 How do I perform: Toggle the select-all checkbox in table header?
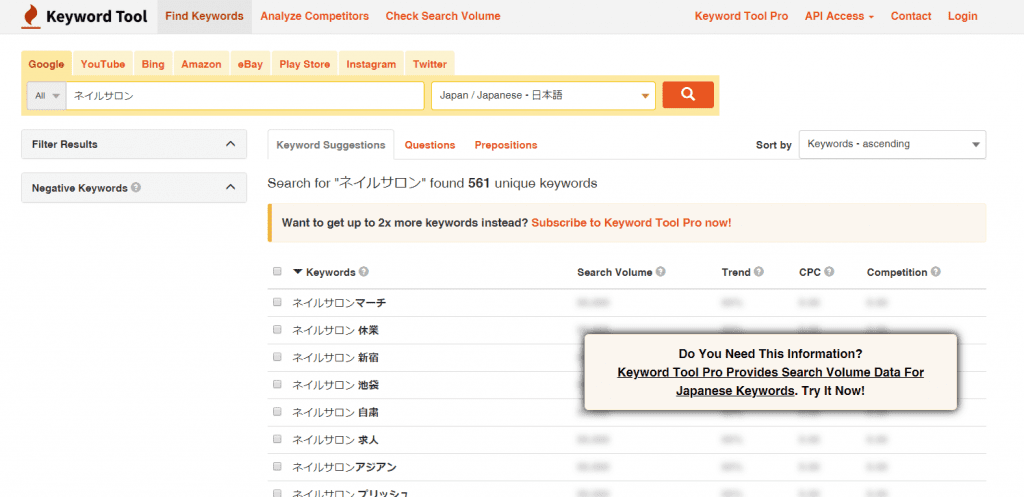[277, 271]
